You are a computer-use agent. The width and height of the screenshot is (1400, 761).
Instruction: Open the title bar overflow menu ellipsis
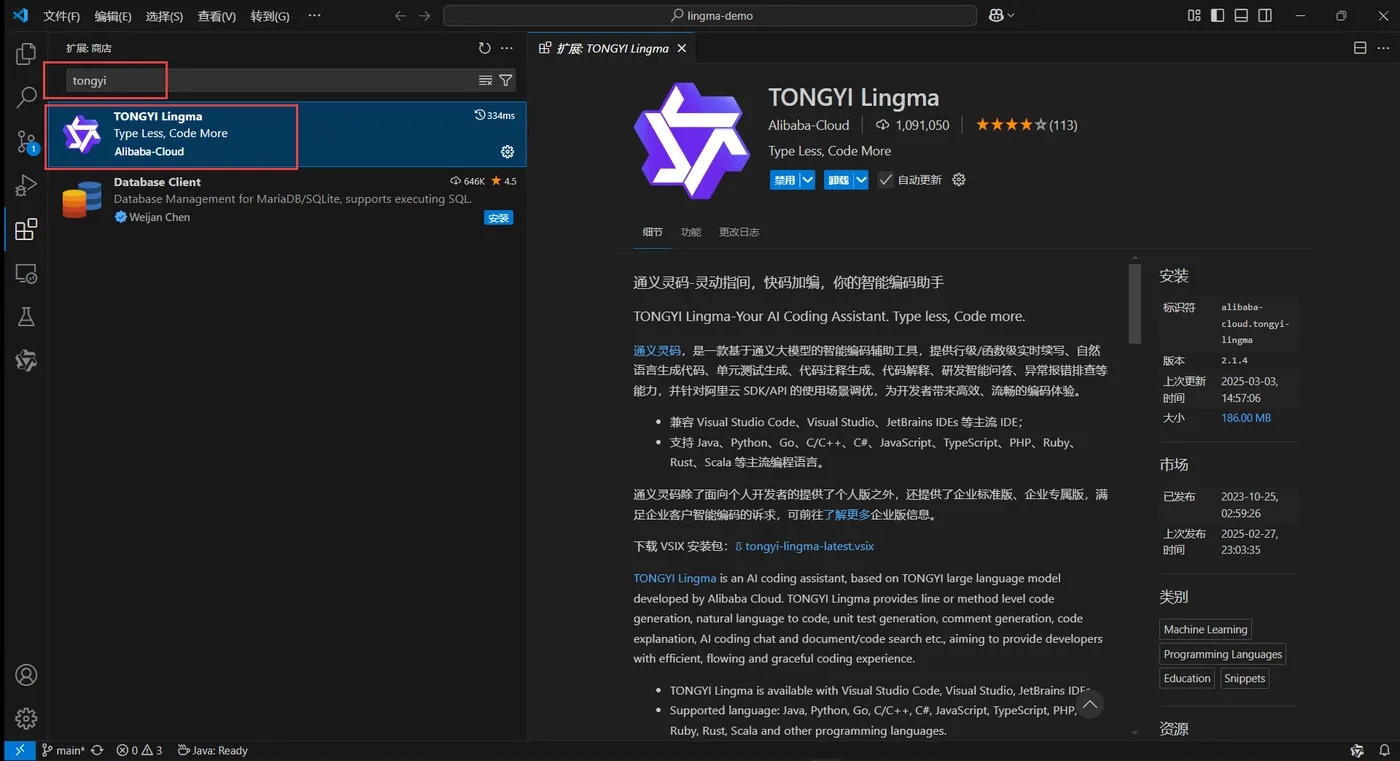tap(314, 16)
